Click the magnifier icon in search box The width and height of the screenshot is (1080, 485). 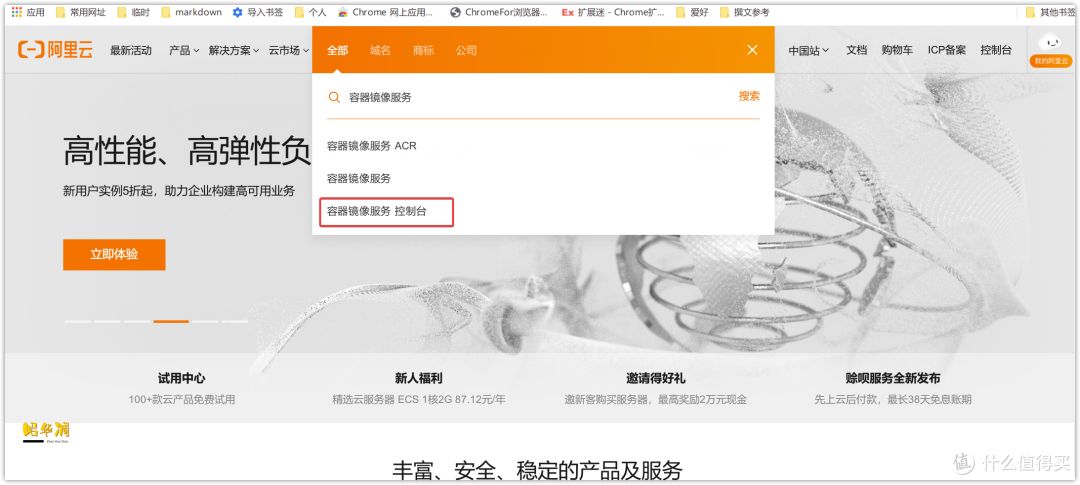[x=334, y=97]
